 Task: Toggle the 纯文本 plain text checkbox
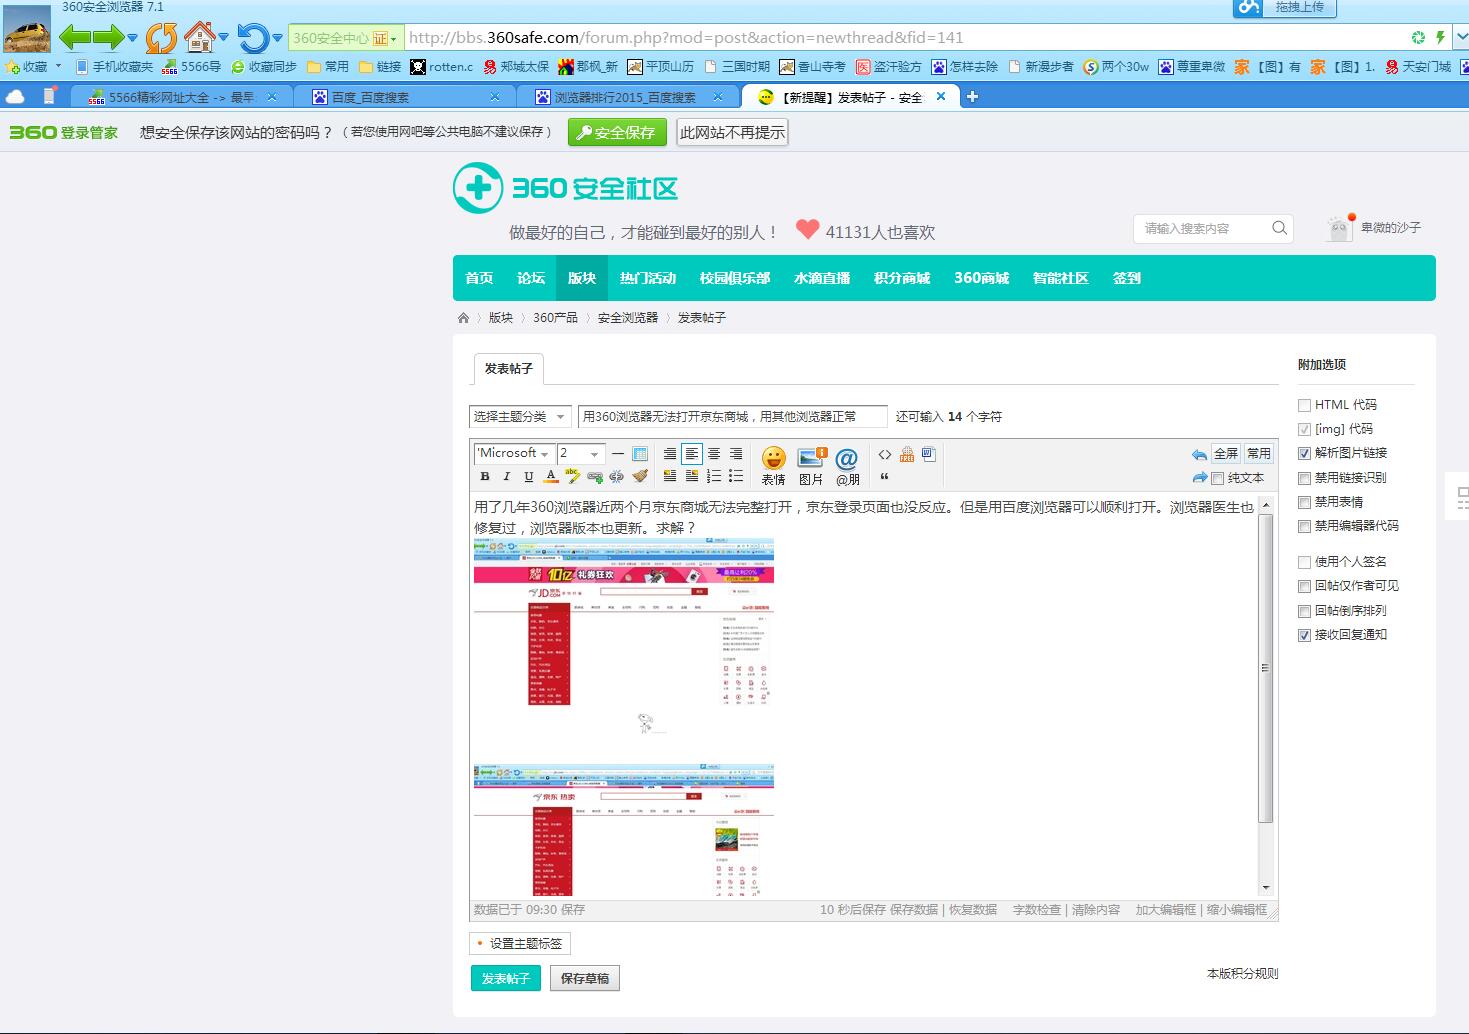[x=1217, y=478]
